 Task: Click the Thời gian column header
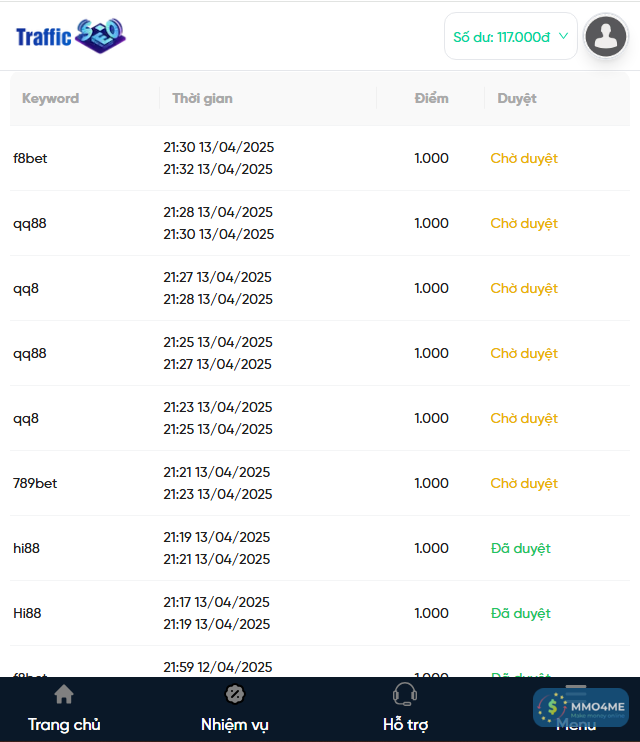point(202,98)
